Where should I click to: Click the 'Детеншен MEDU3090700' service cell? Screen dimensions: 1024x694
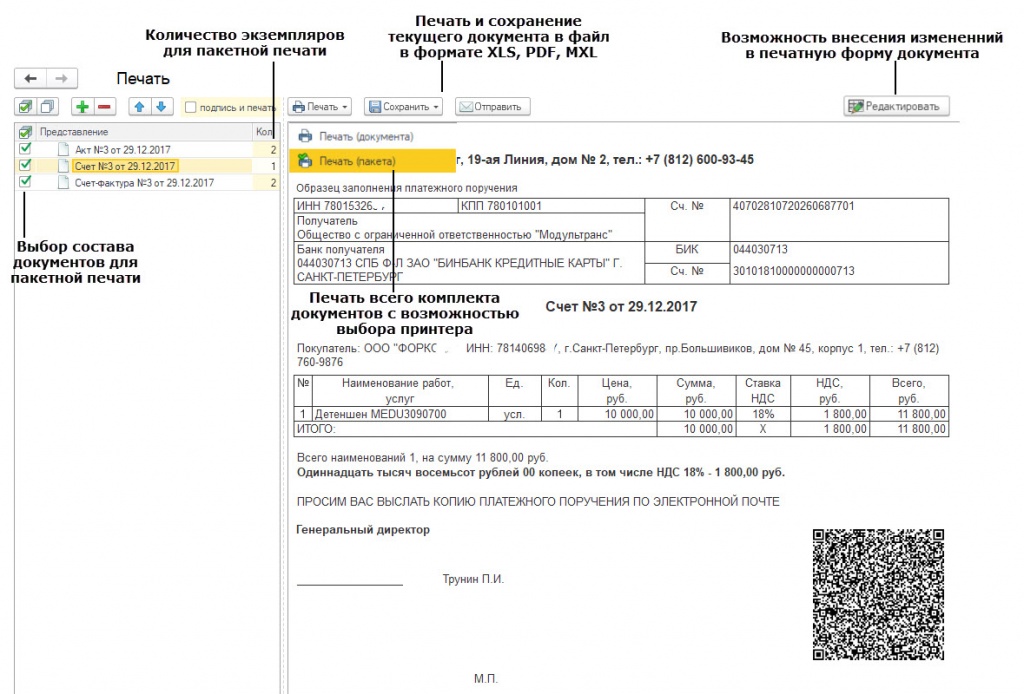[x=400, y=414]
